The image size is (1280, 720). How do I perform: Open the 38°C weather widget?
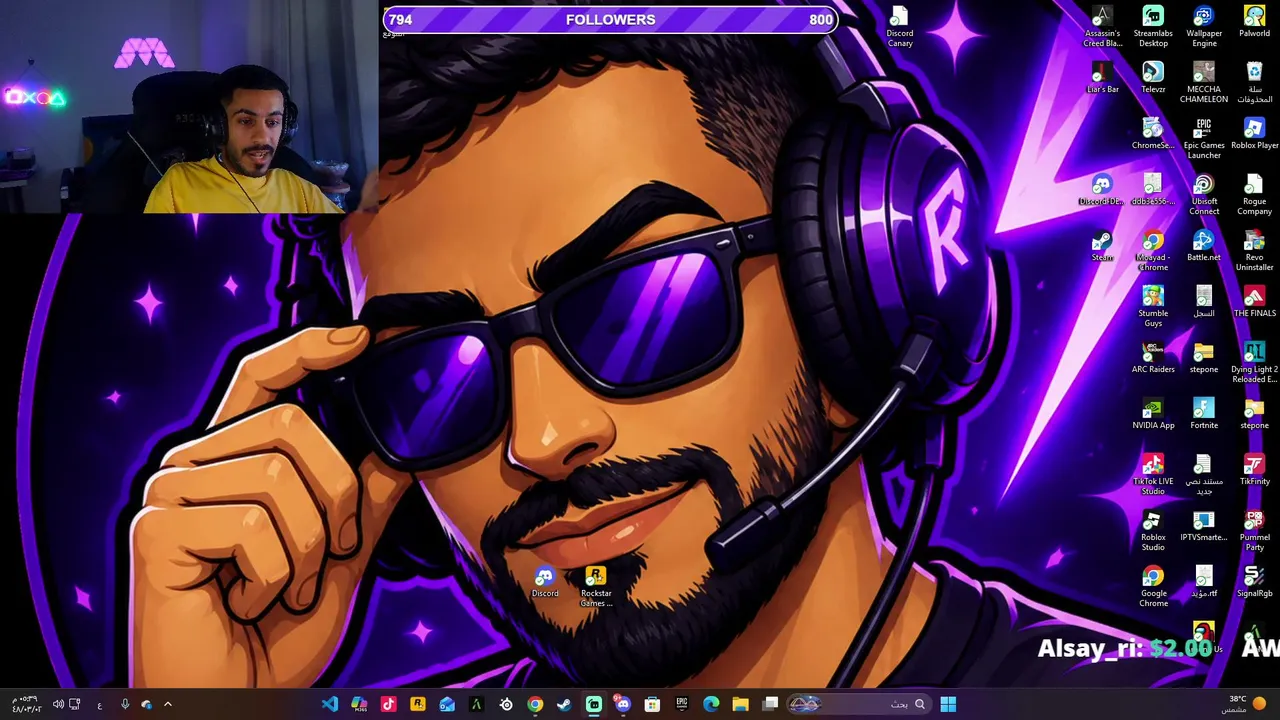click(x=1244, y=704)
